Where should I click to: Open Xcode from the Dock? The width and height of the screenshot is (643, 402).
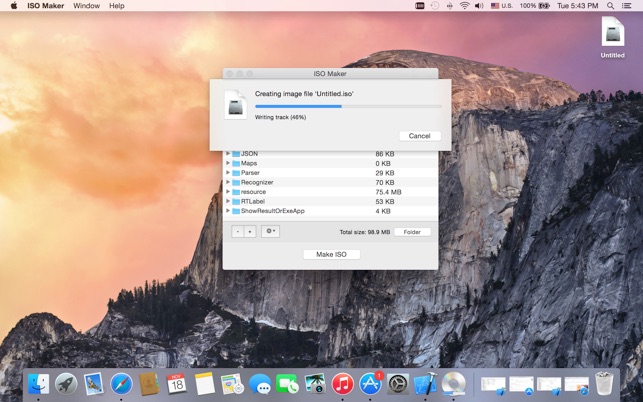click(426, 385)
